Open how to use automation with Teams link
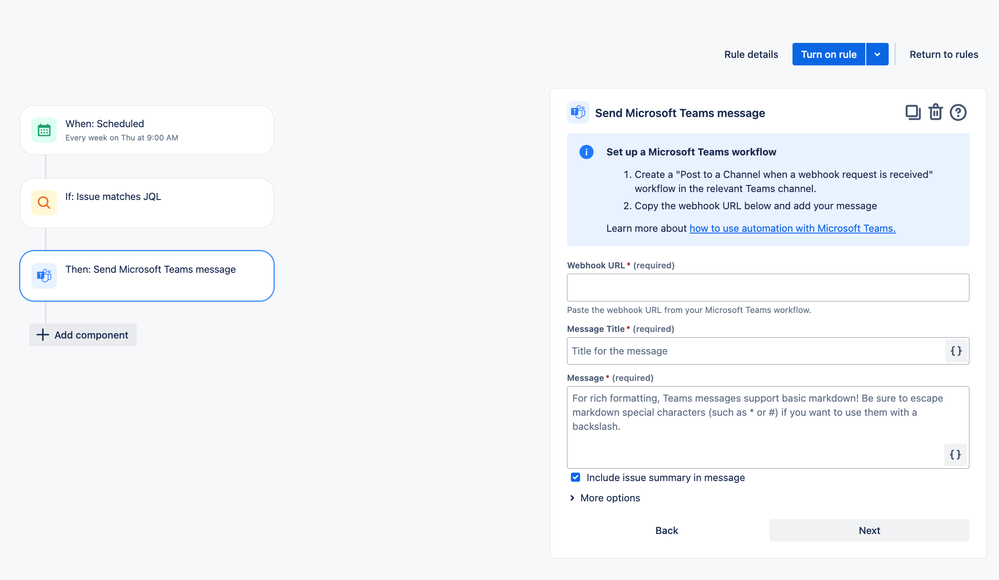 [793, 228]
